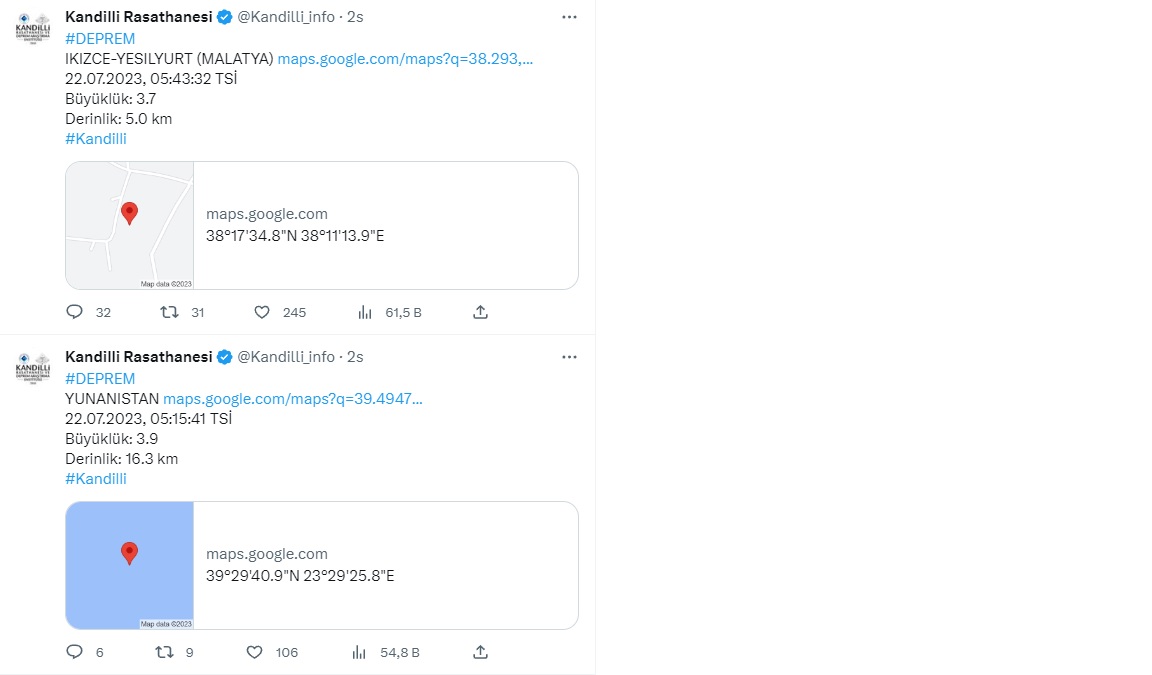Screen dimensions: 1152x675
Task: Open Kandilli Rasathanesi profile from the first tweet
Action: (138, 17)
